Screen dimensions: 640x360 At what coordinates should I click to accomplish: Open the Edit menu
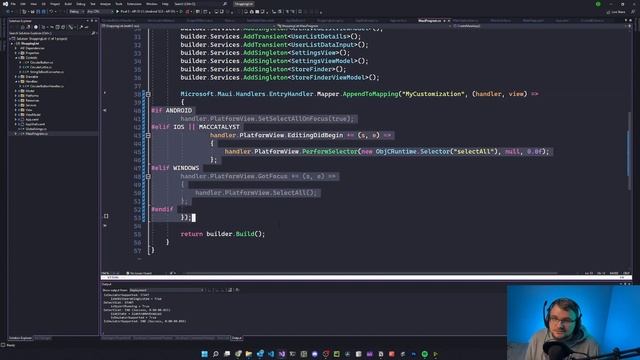[23, 4]
